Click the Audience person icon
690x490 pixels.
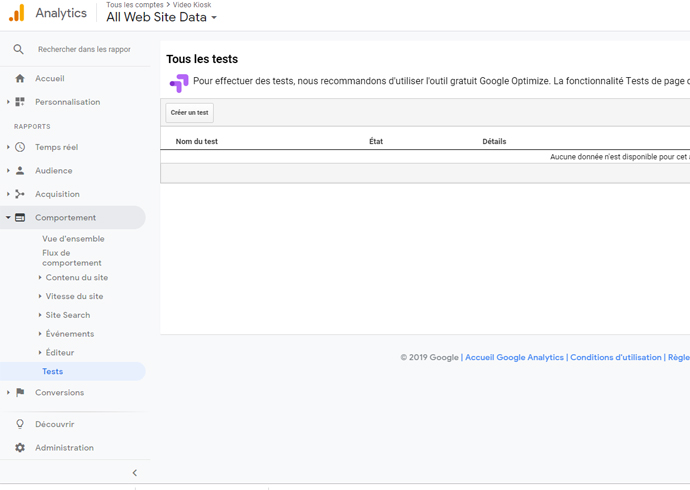(x=20, y=171)
